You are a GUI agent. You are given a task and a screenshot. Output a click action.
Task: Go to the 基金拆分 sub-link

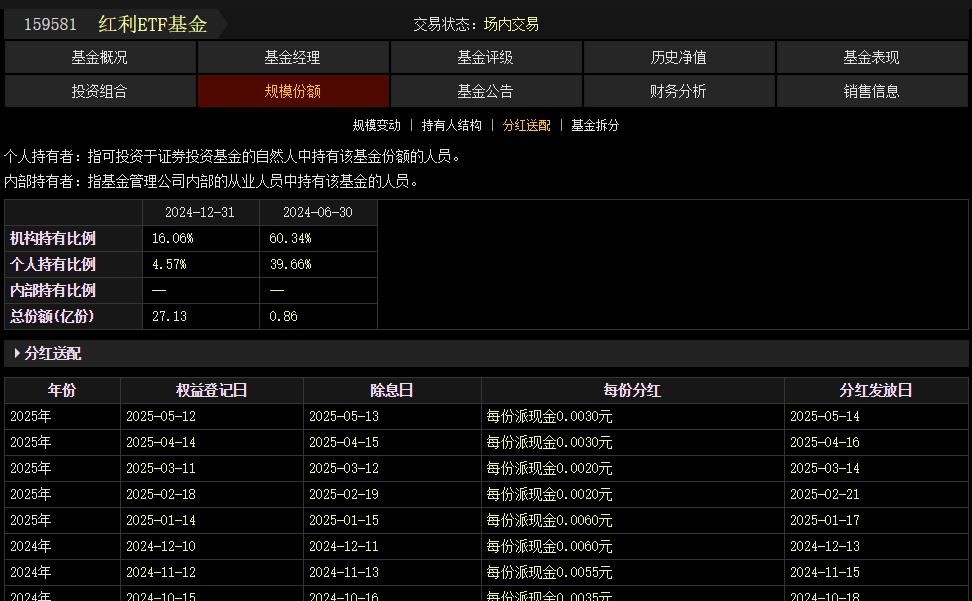595,125
